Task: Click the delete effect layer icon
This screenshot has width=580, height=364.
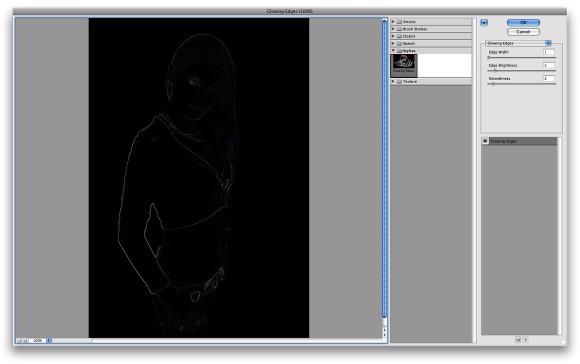Action: (525, 339)
